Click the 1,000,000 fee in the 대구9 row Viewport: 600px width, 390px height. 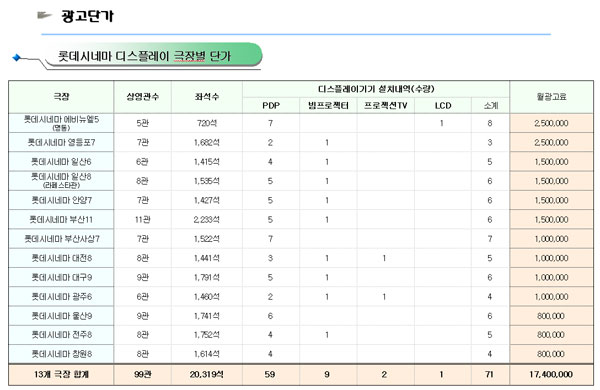click(551, 277)
